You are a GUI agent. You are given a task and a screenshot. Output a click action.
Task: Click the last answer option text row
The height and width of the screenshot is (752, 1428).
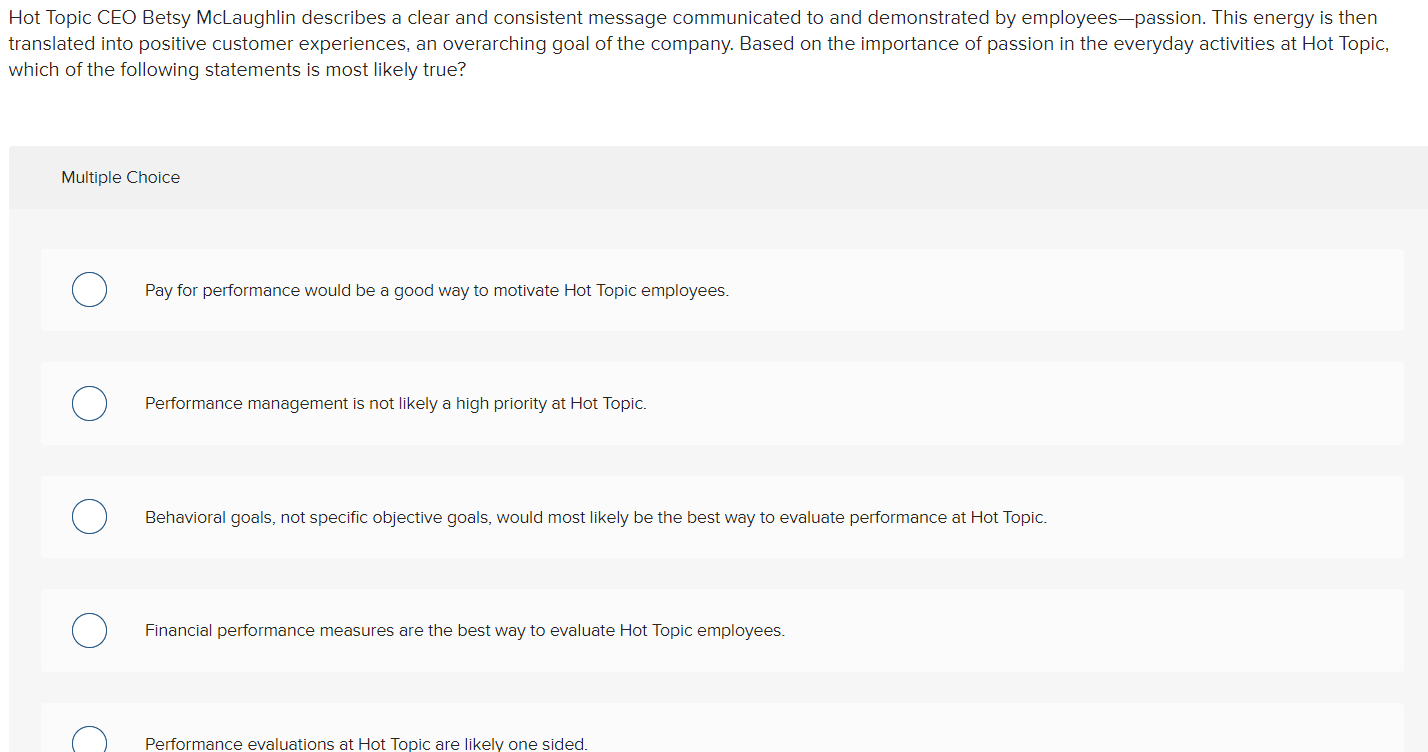tap(366, 744)
